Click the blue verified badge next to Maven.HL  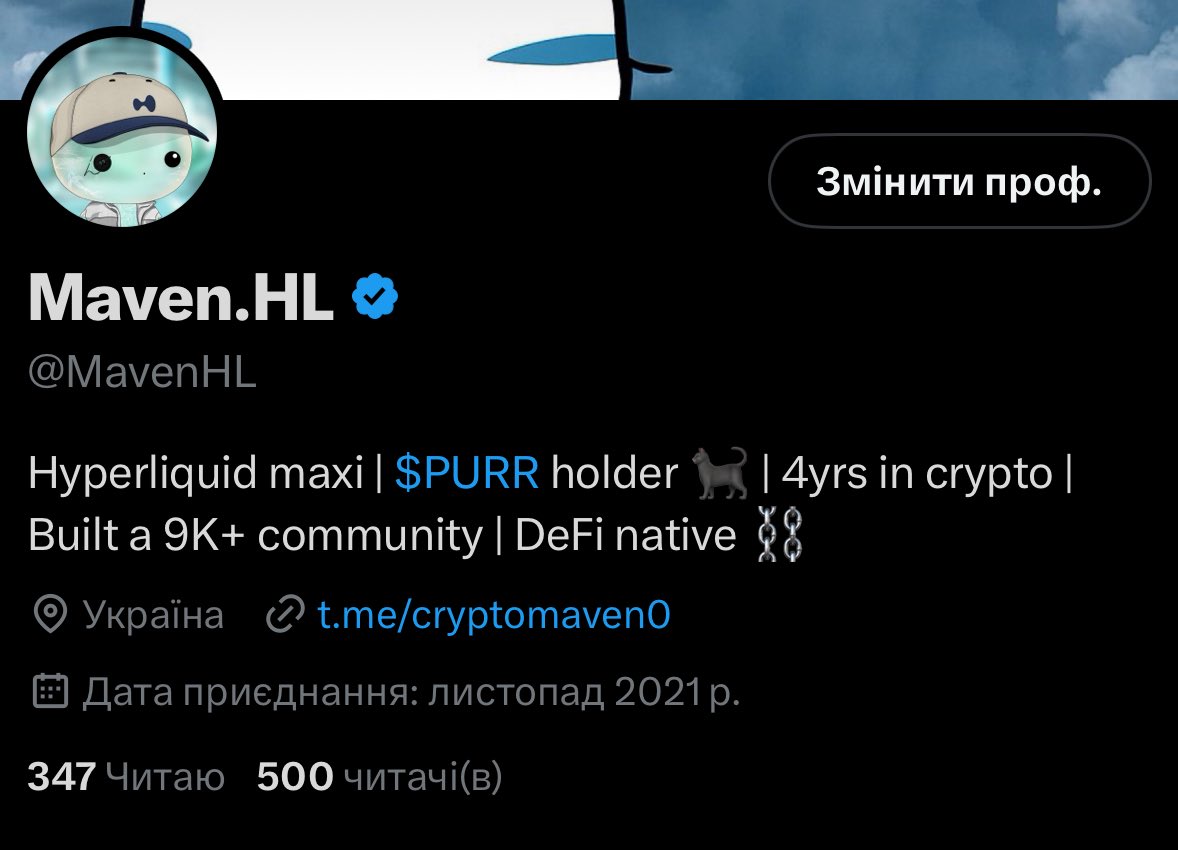point(375,297)
